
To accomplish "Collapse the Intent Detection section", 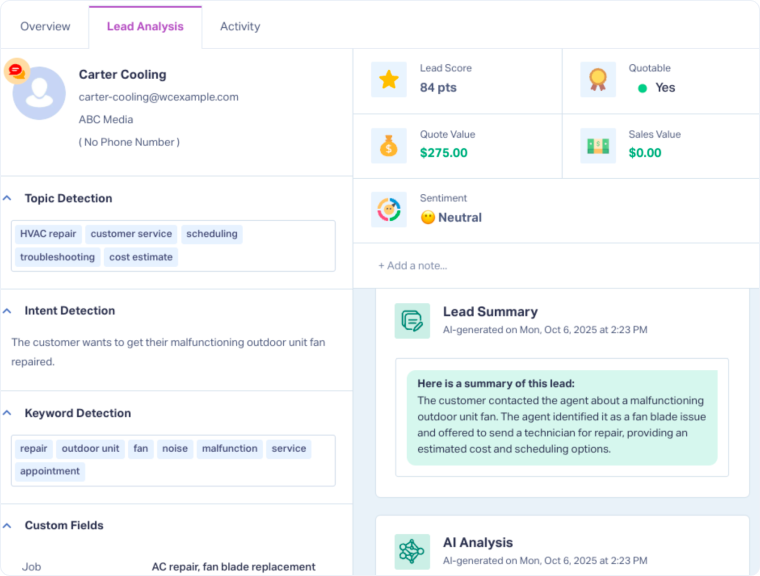I will click(7, 311).
